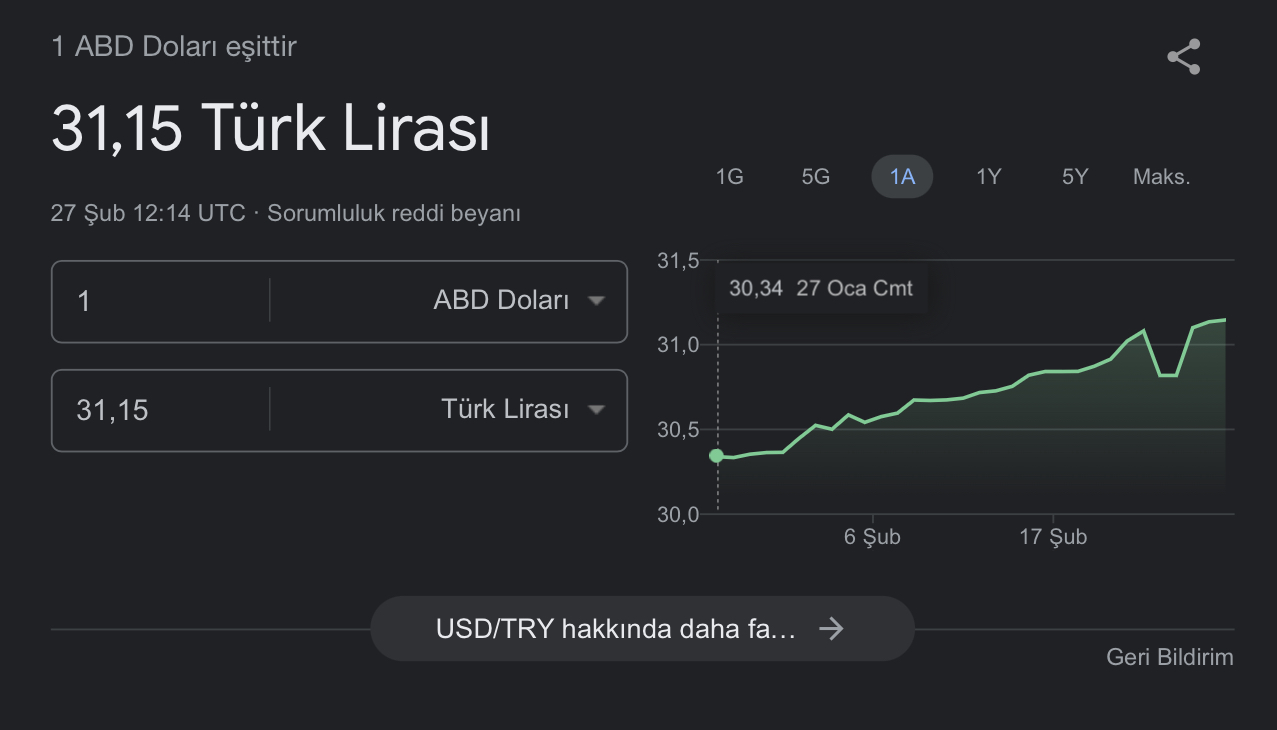Open ABD Doları currency dropdown arrow
Viewport: 1277px width, 730px height.
tap(596, 301)
